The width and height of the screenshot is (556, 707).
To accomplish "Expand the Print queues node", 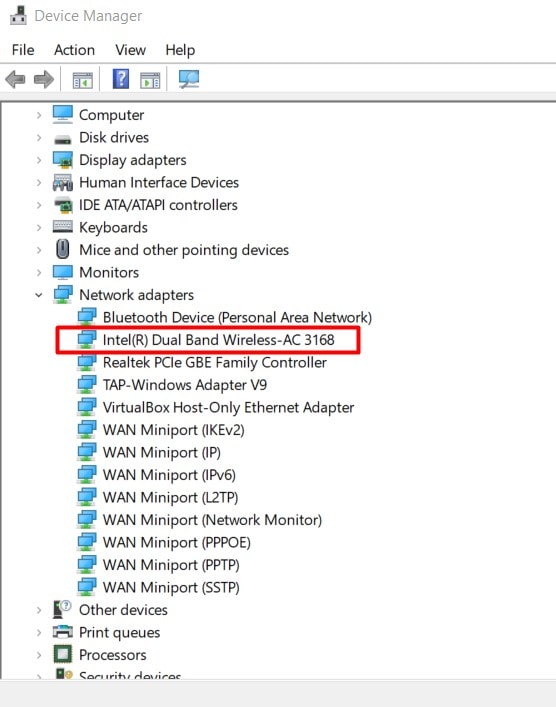I will pos(39,633).
